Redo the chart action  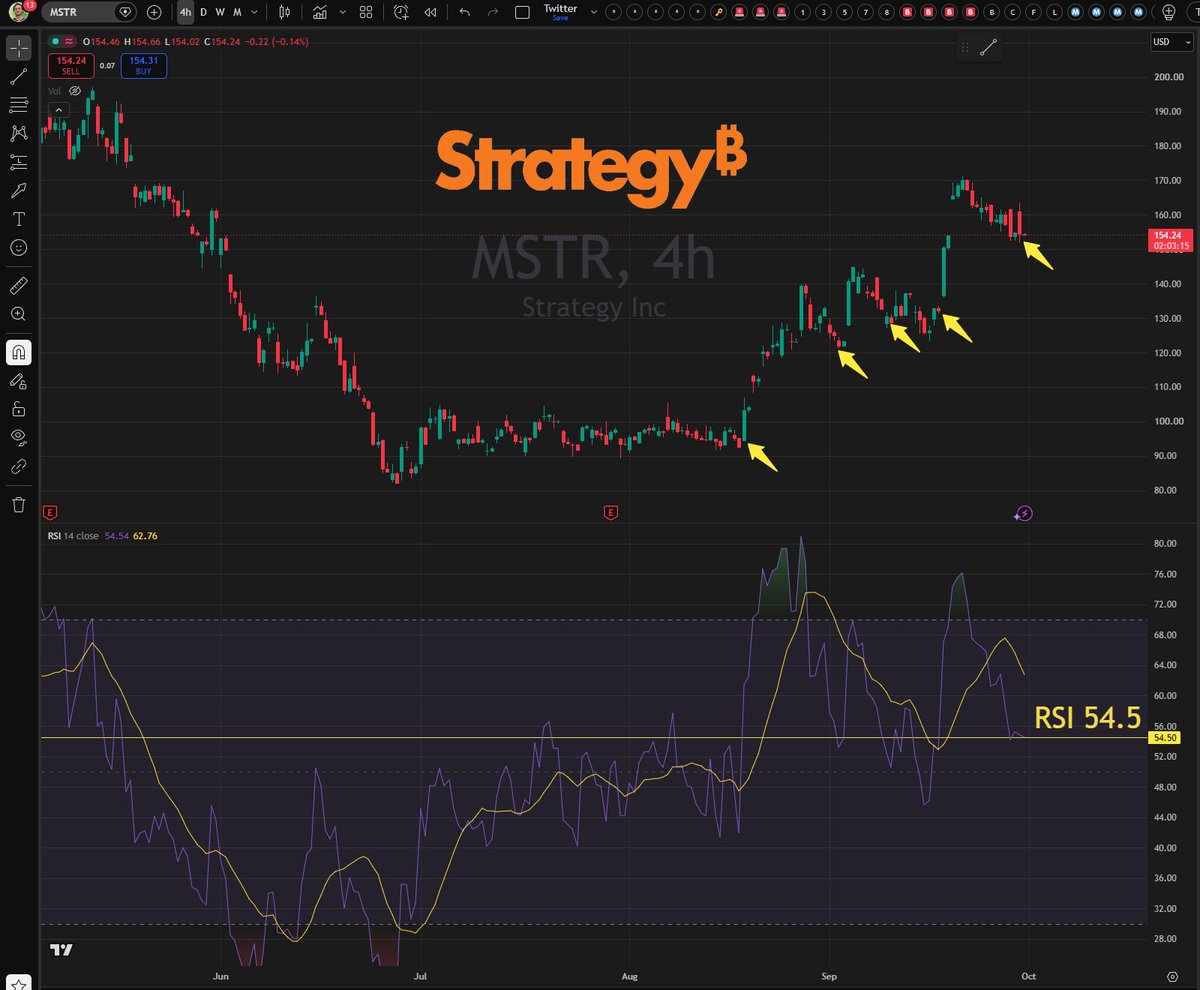tap(493, 12)
